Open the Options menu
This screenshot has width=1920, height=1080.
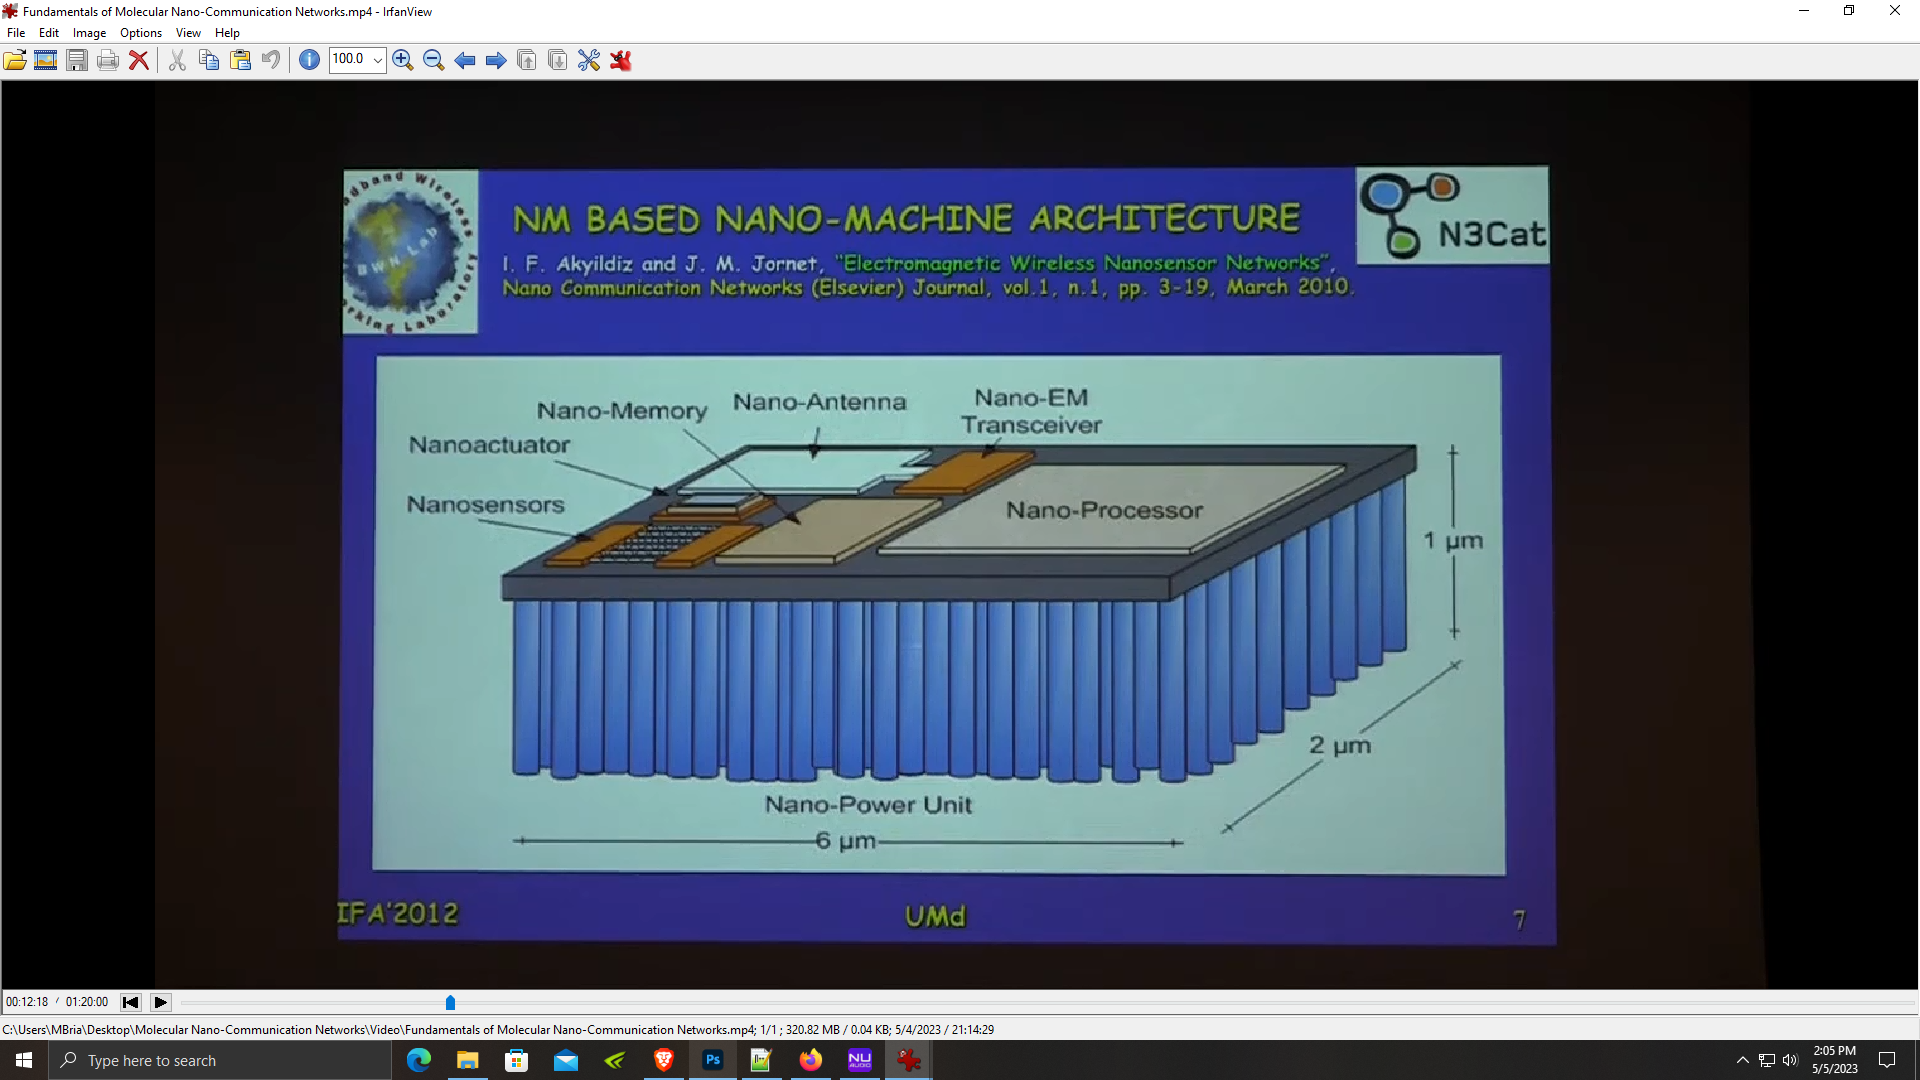pyautogui.click(x=141, y=33)
